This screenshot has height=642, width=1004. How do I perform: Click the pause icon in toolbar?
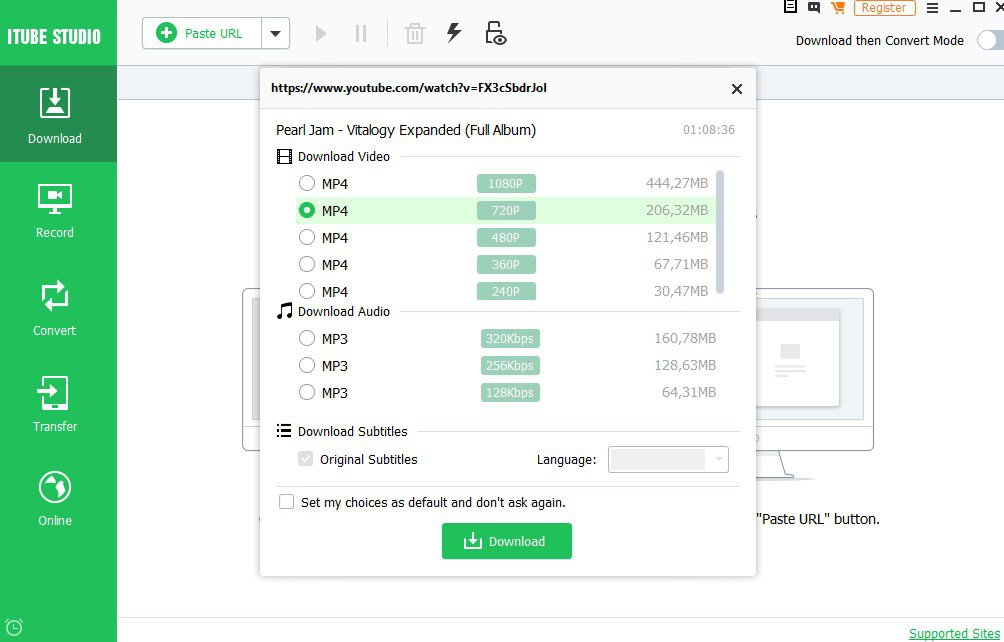point(361,34)
